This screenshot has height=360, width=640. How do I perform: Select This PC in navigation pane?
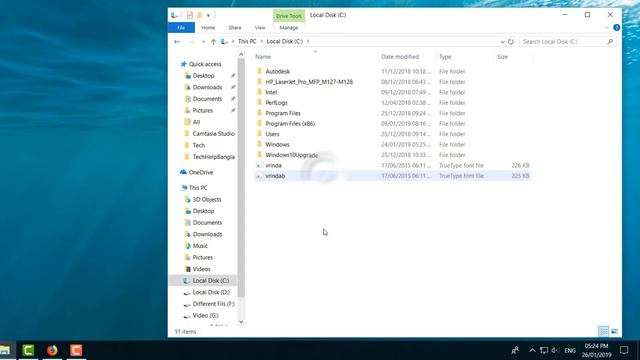click(x=198, y=188)
